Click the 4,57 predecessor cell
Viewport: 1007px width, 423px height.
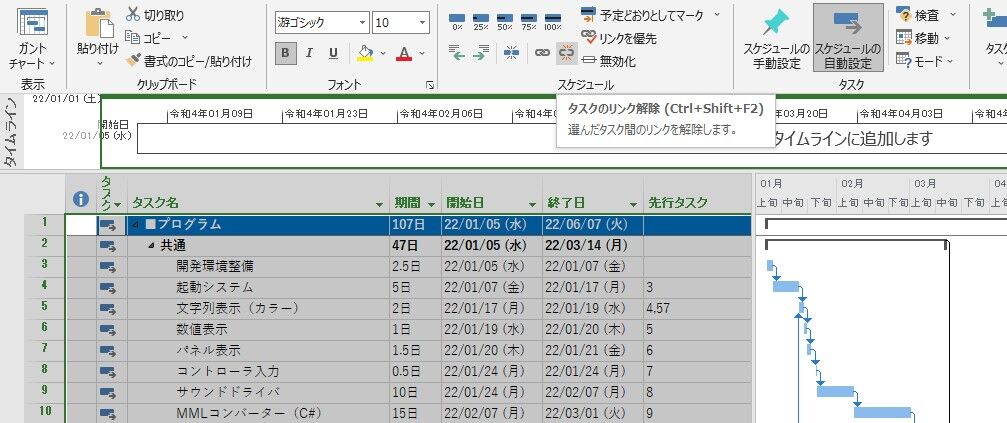point(697,308)
